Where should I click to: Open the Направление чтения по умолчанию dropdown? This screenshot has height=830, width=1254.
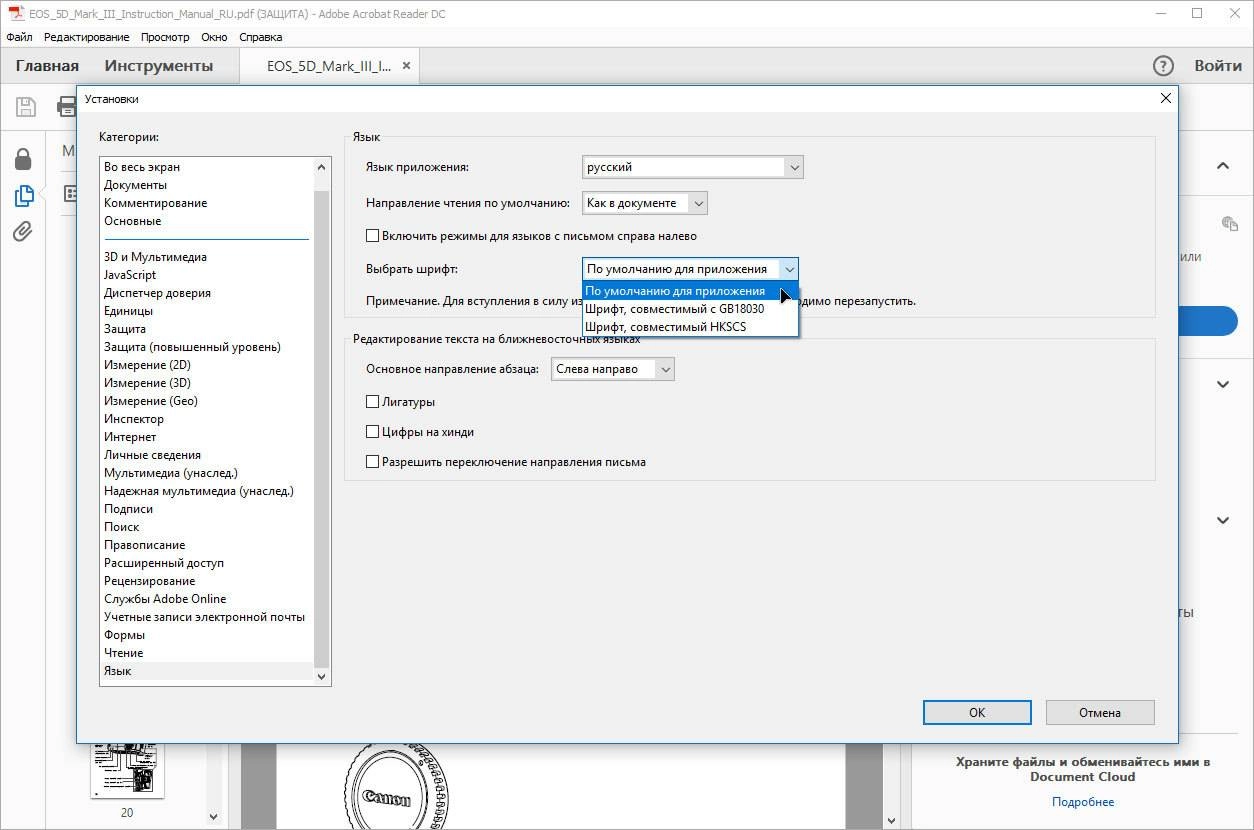[645, 203]
